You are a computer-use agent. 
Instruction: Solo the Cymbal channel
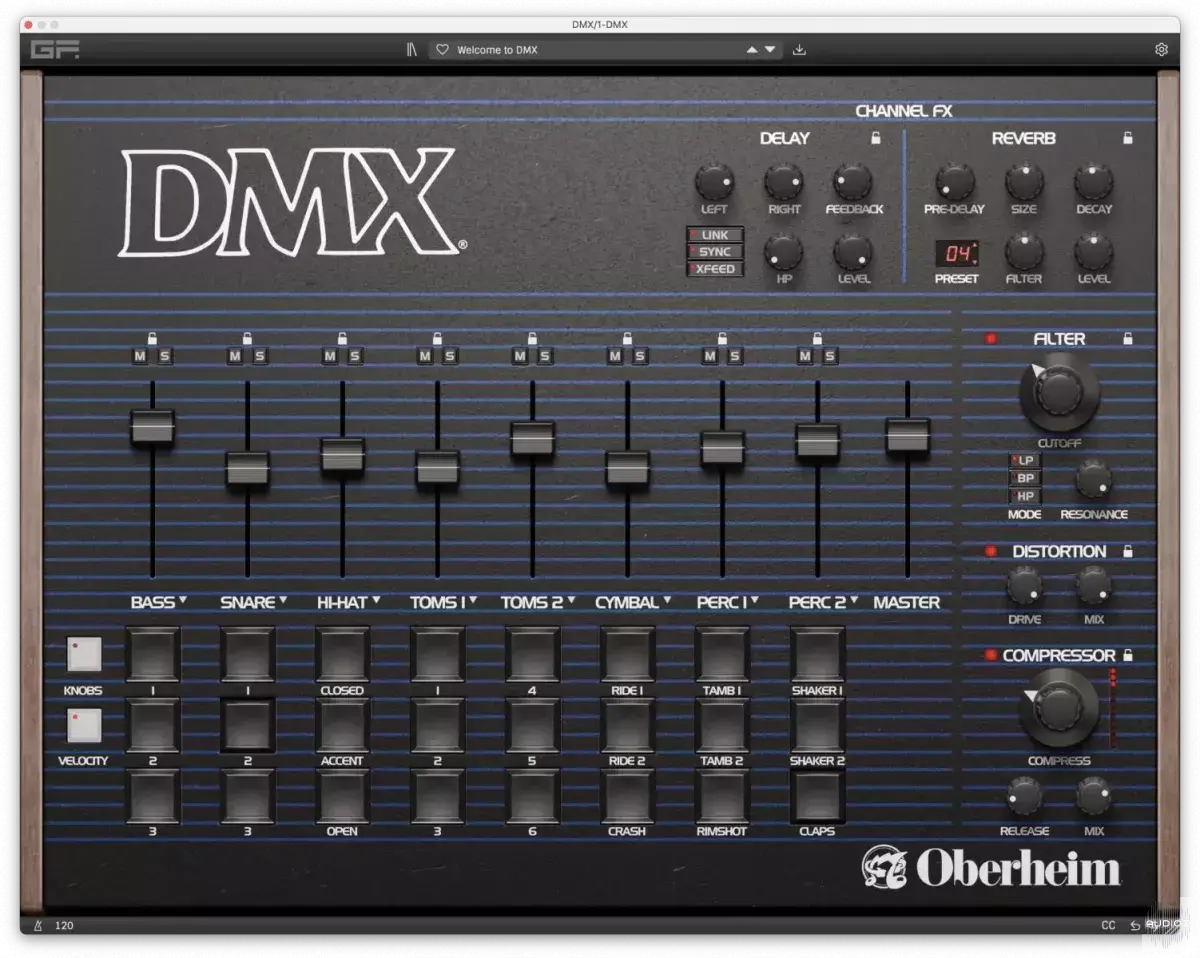point(640,356)
